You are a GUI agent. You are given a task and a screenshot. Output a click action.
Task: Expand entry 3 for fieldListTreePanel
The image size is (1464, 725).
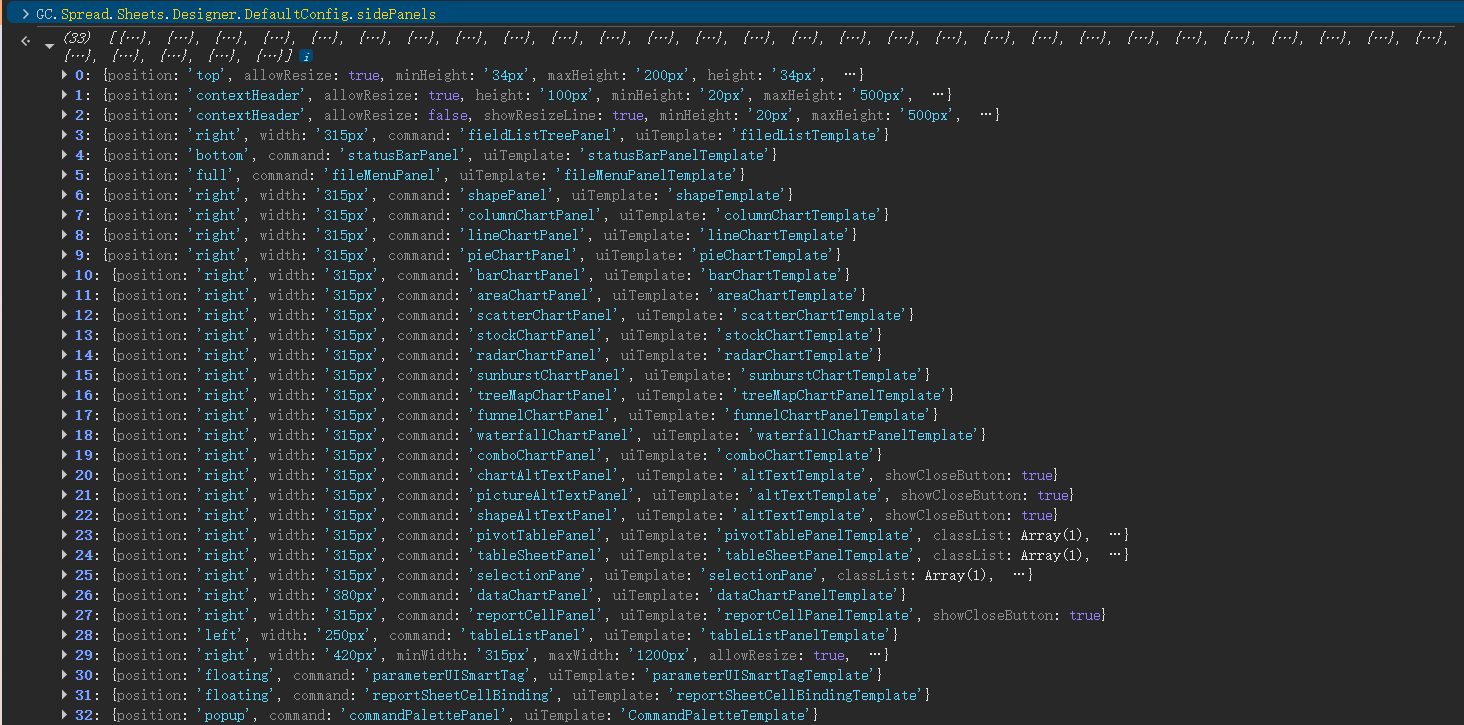[65, 135]
